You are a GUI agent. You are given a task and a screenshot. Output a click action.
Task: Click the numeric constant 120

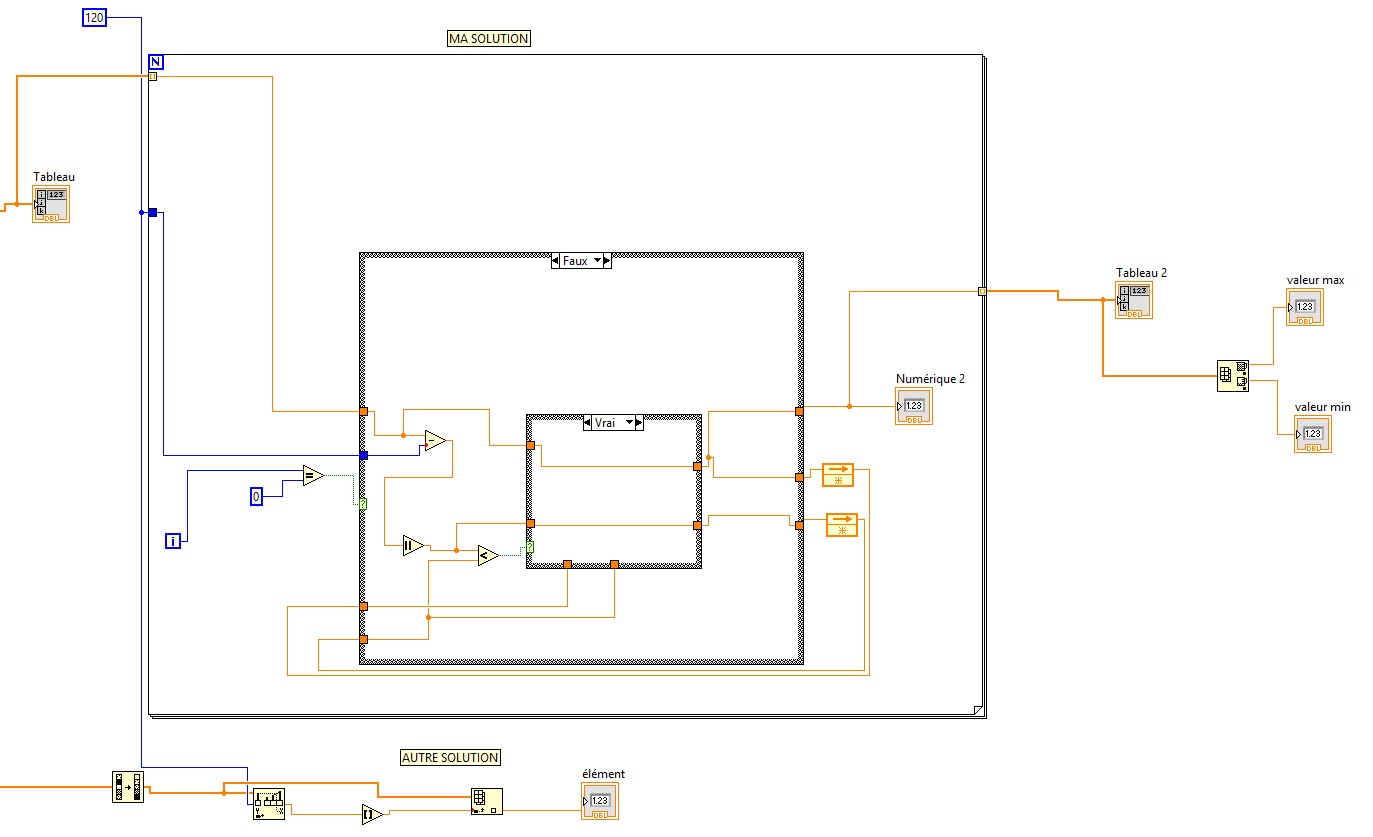[x=92, y=17]
